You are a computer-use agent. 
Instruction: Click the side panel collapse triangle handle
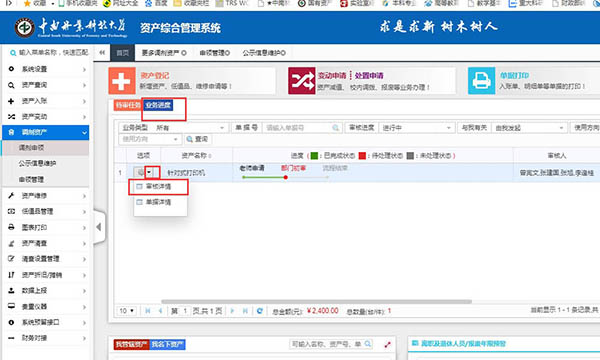tap(99, 227)
